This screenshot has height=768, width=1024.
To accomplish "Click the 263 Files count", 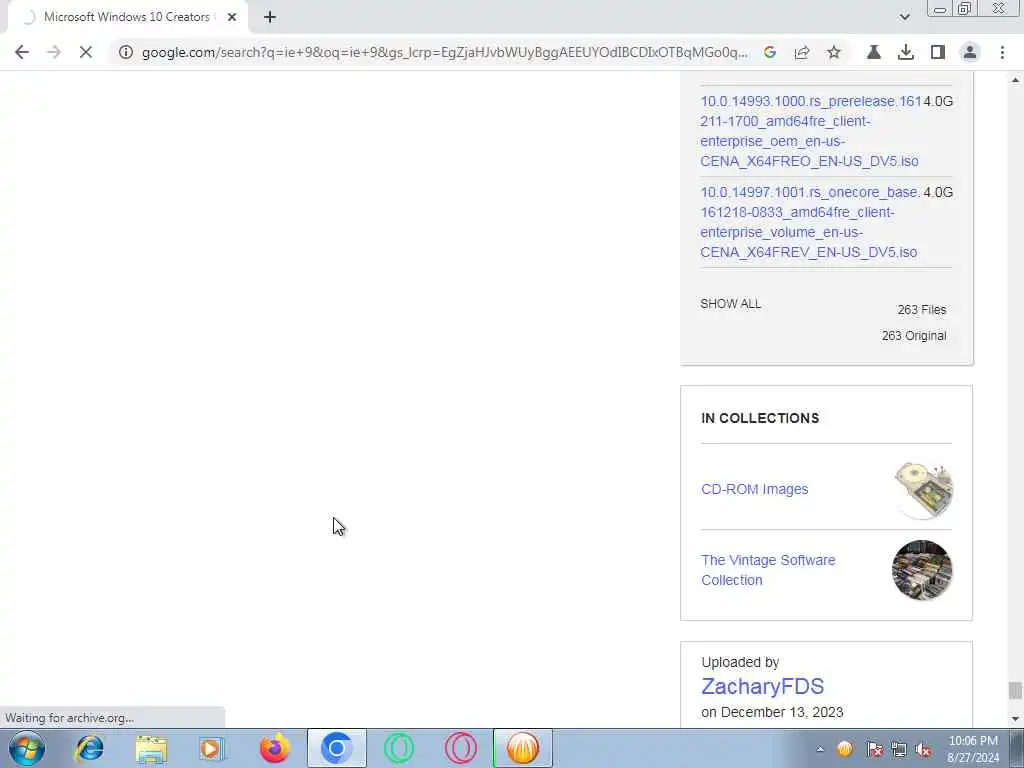I will (x=921, y=310).
